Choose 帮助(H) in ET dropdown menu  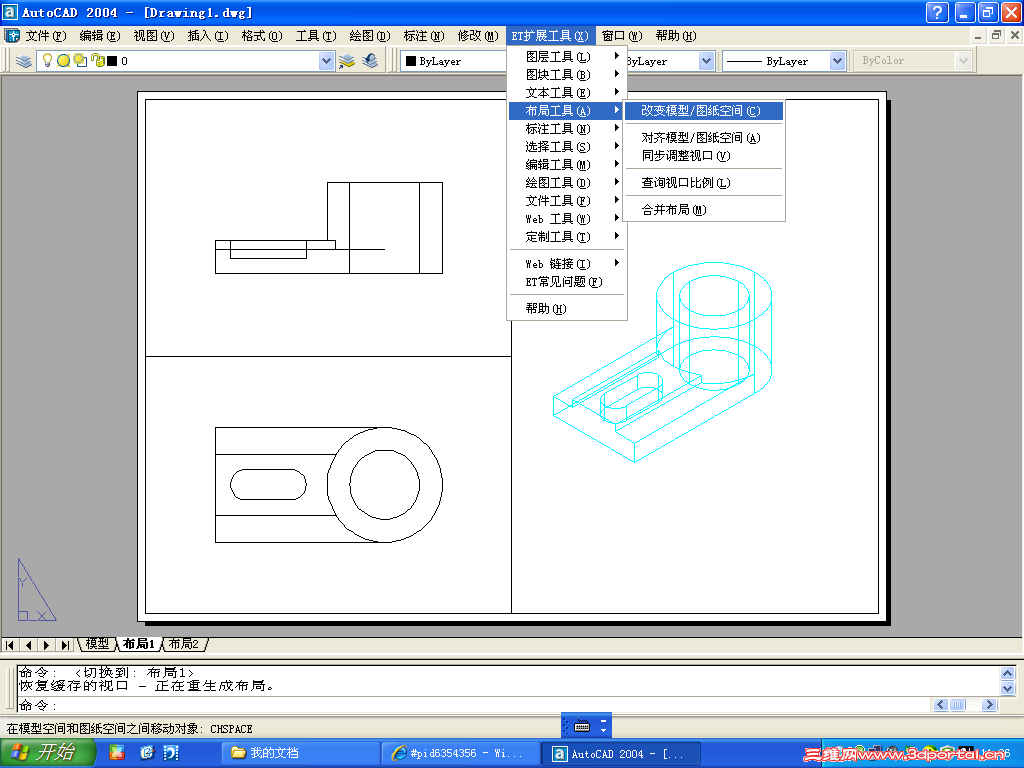[x=567, y=308]
